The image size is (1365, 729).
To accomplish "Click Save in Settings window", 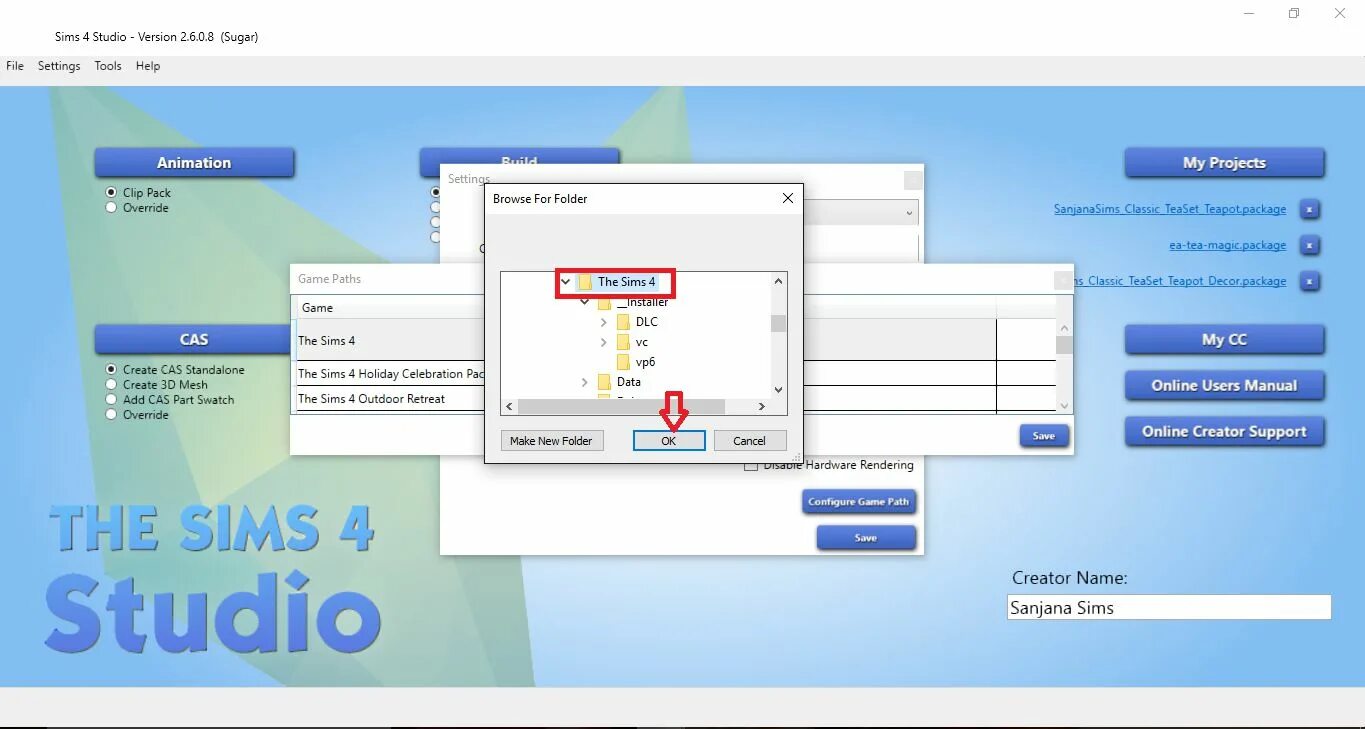I will point(866,538).
